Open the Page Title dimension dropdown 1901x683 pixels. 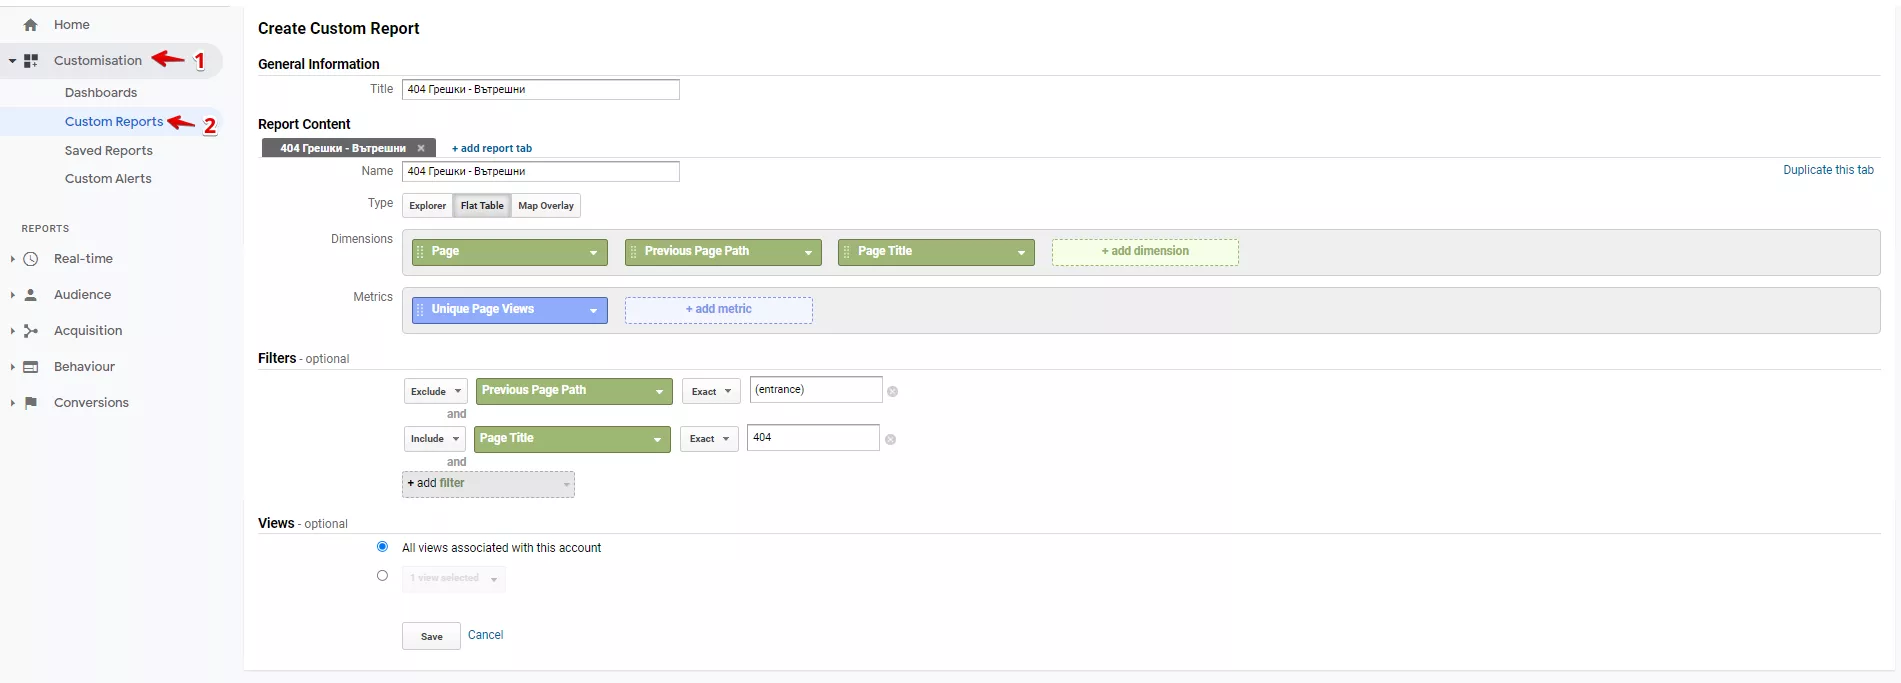[1021, 252]
